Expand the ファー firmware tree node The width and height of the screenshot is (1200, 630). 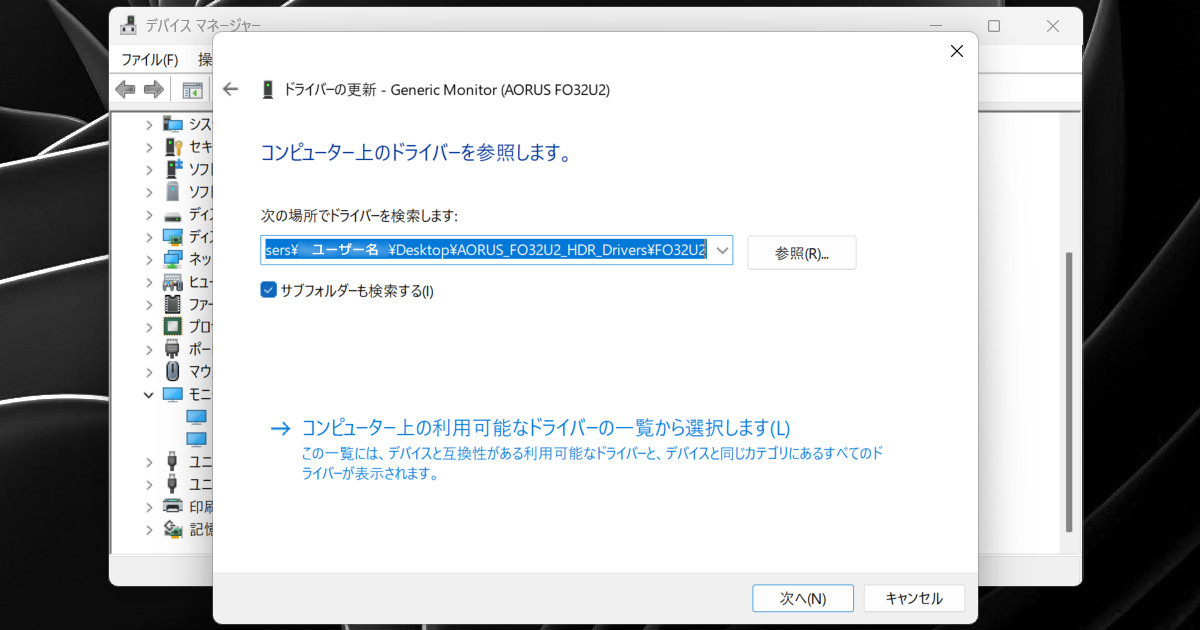pyautogui.click(x=149, y=304)
